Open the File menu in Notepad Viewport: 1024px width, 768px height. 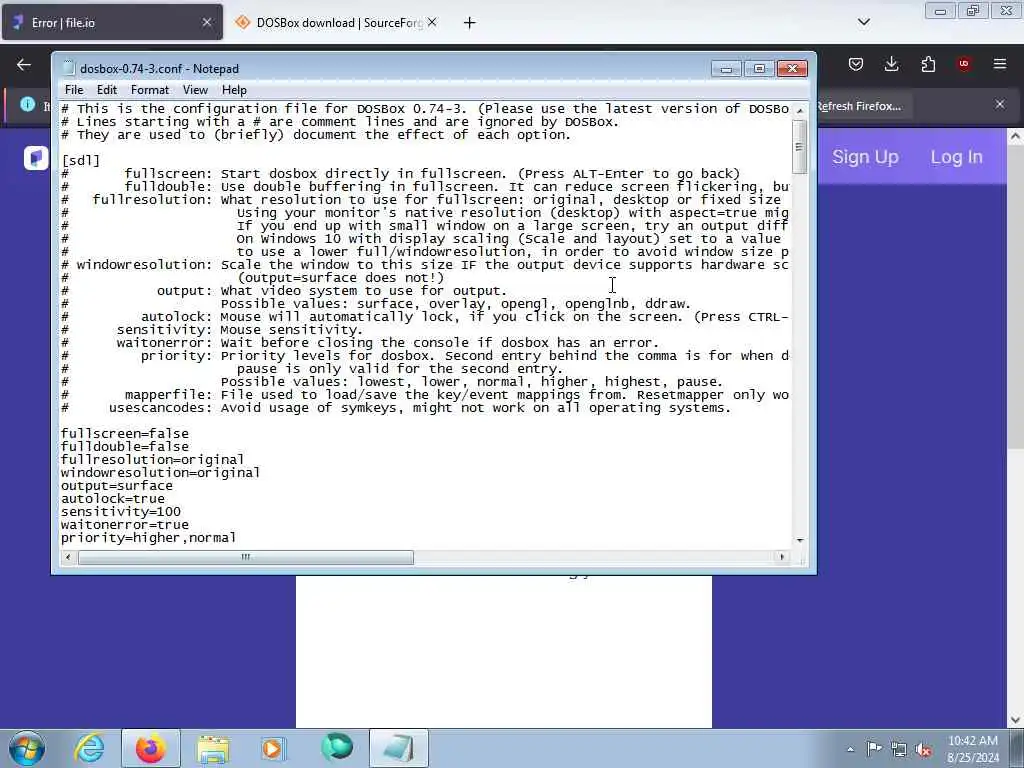pos(74,90)
